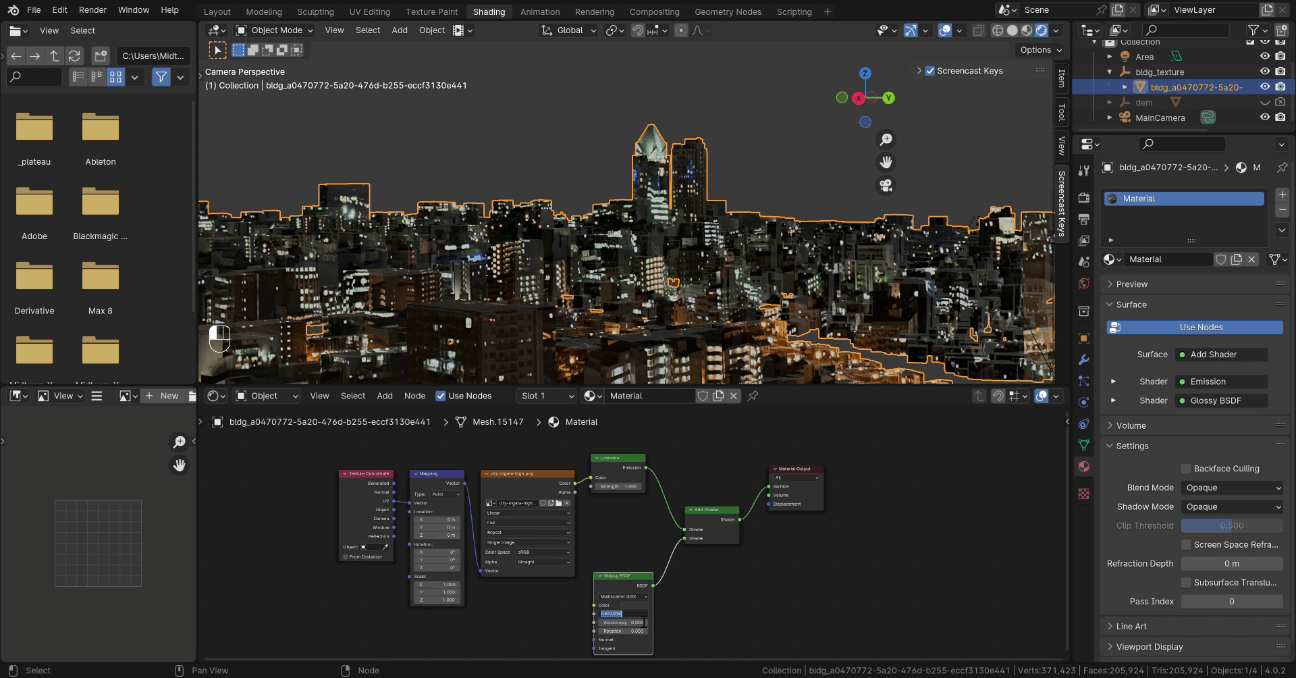The image size is (1296, 678).
Task: Add new collection in outliner
Action: [1280, 30]
